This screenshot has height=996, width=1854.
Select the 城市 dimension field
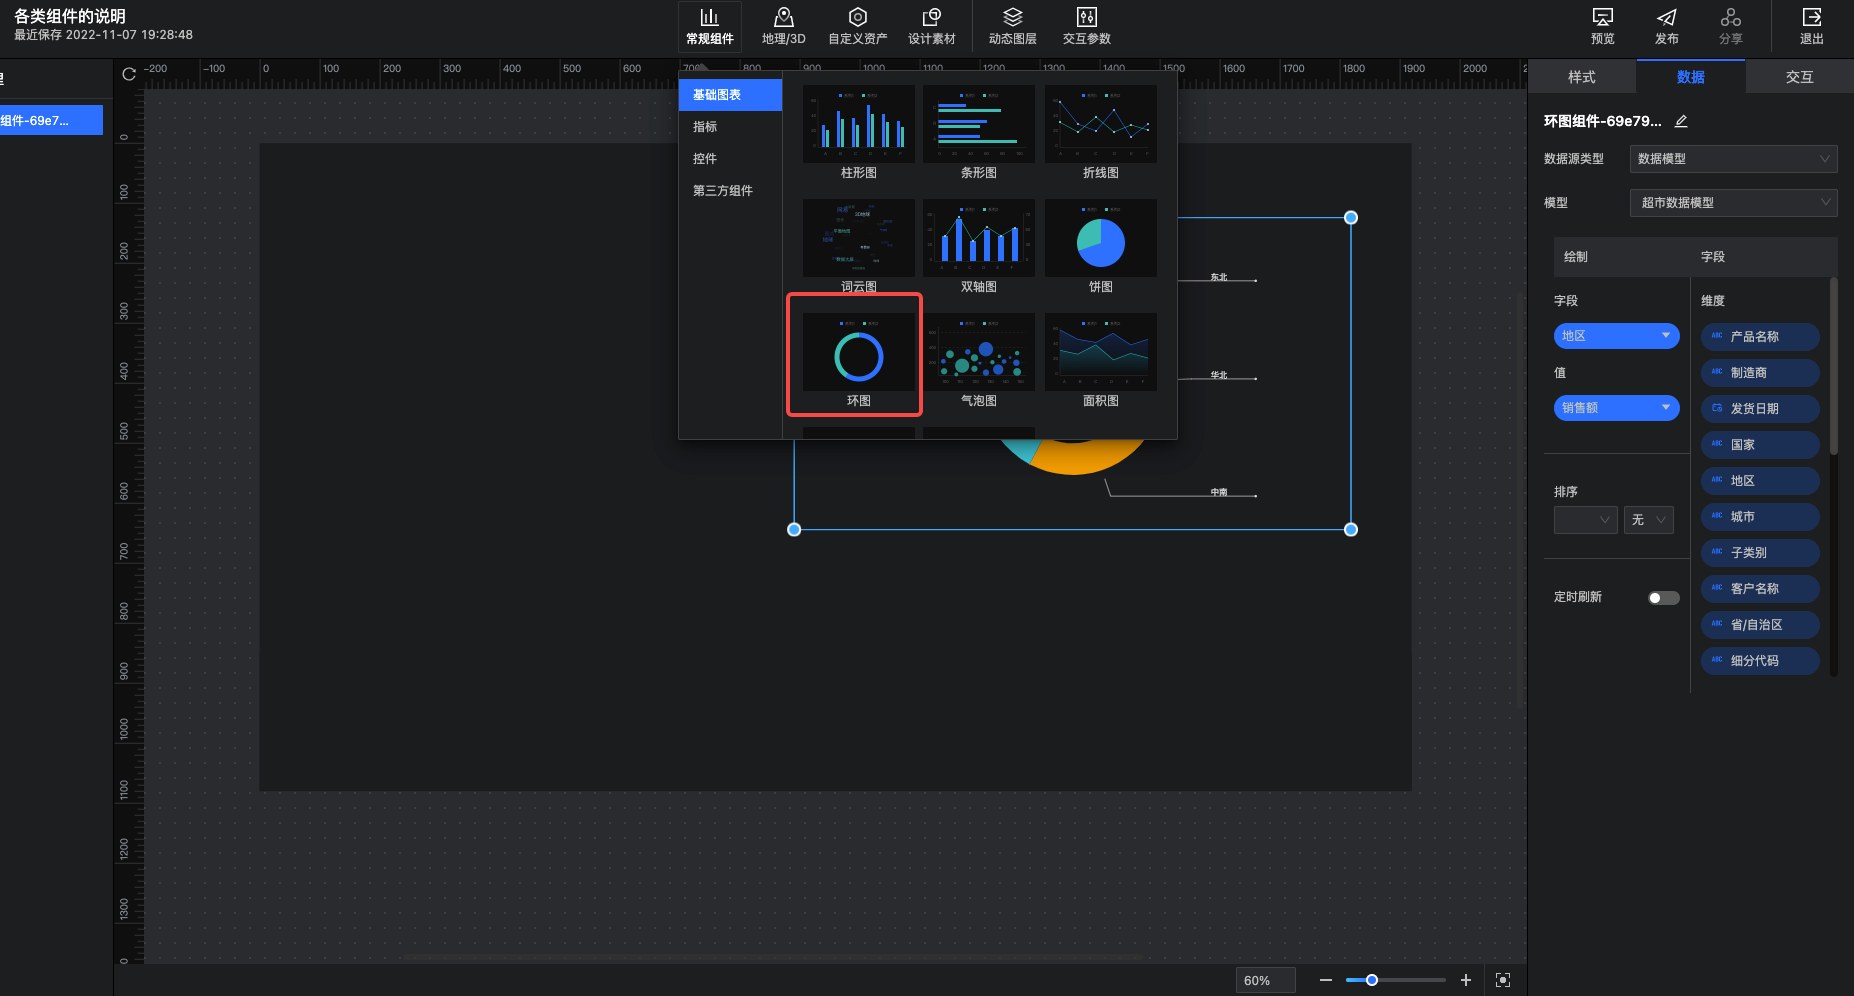pos(1759,517)
